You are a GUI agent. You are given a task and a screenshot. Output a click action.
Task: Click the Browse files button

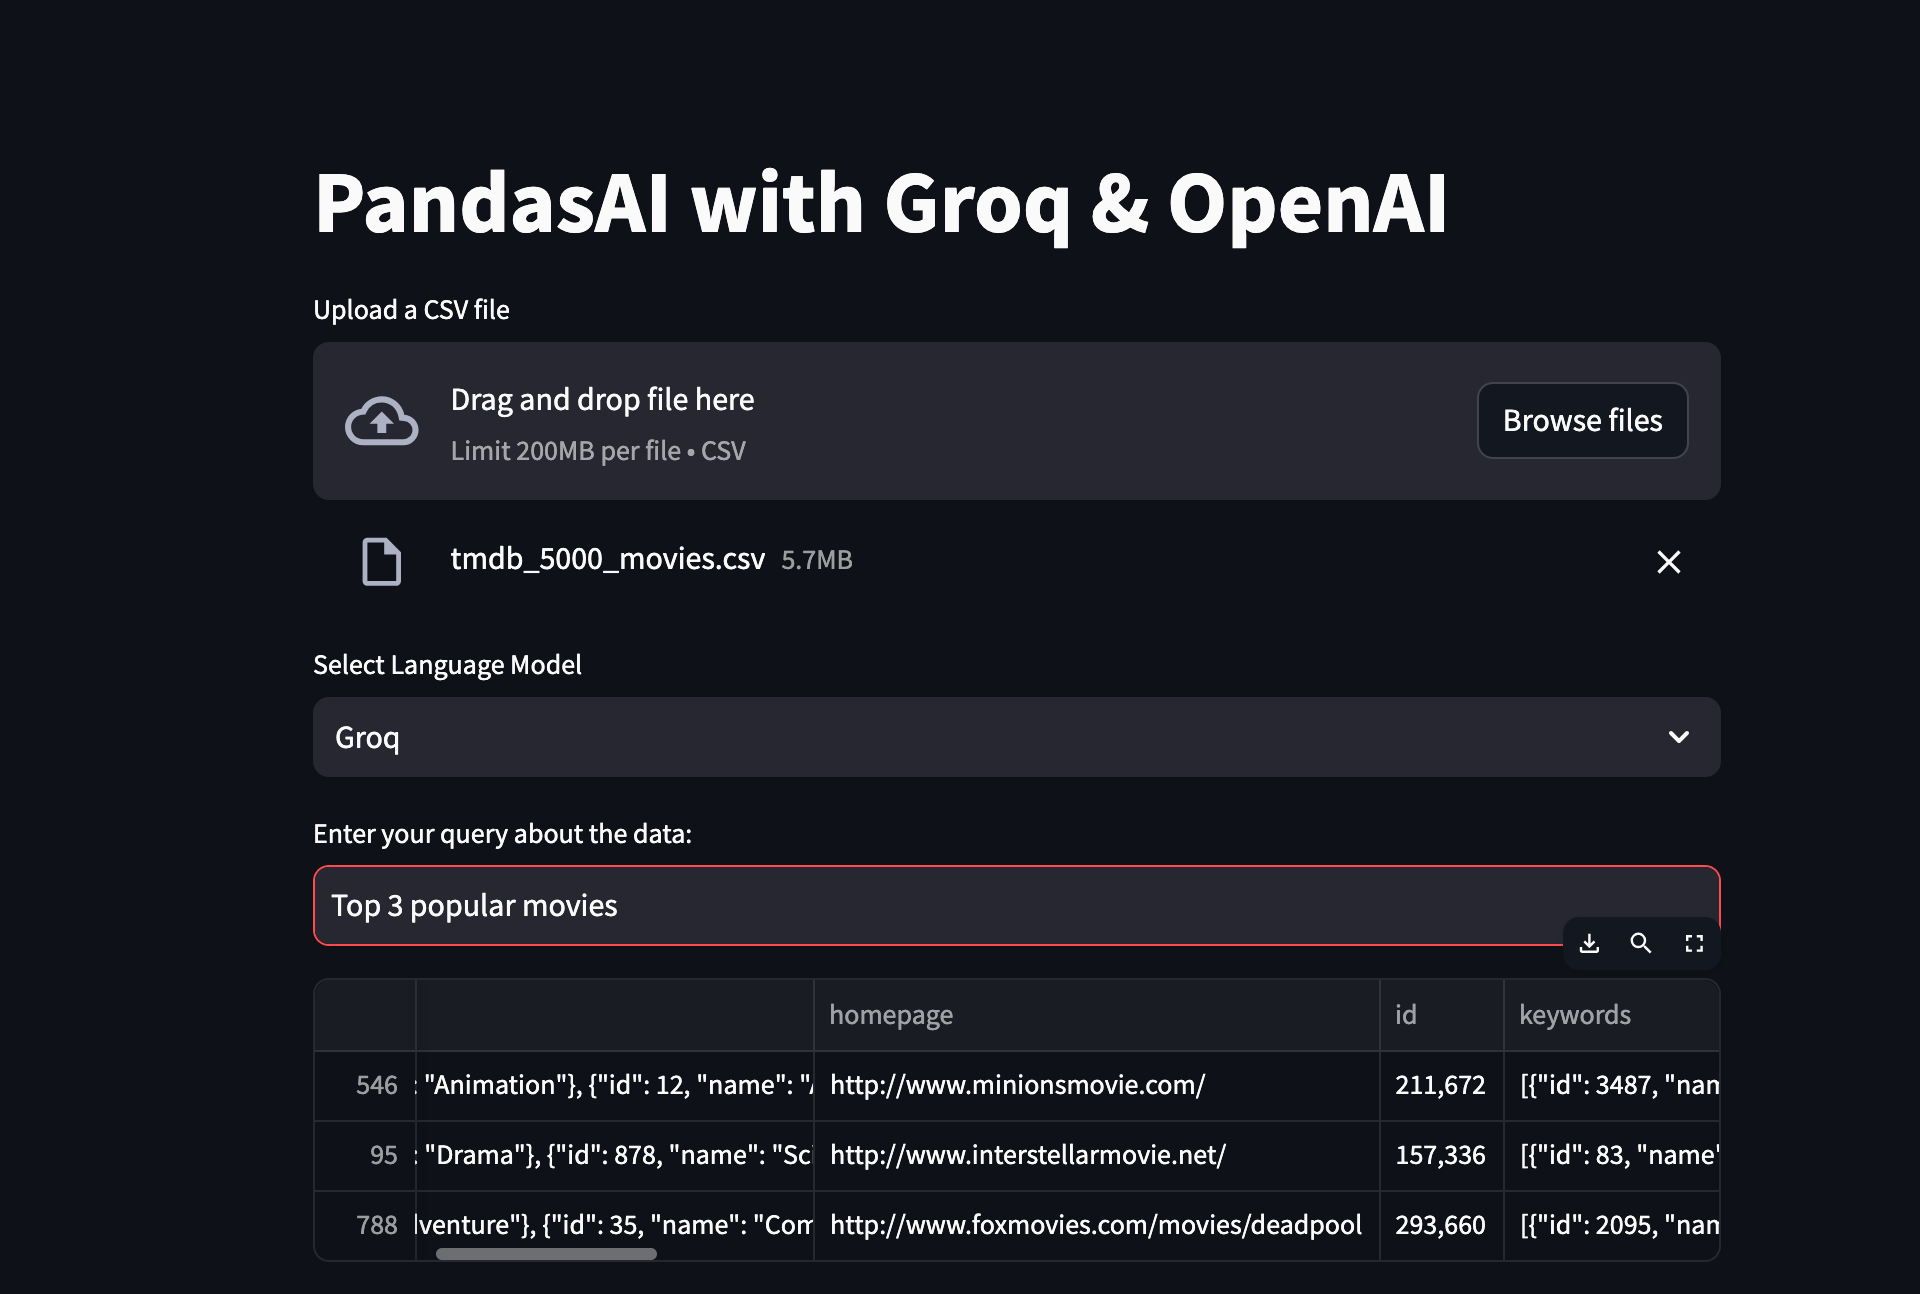[1582, 420]
